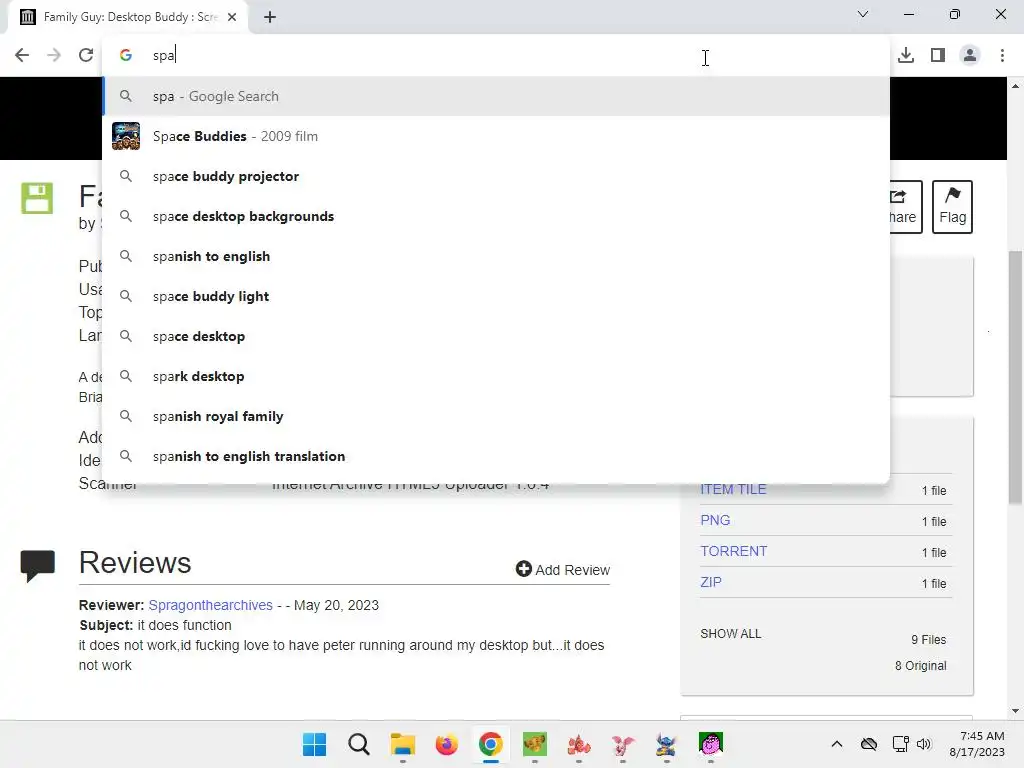Open the volume speaker tray icon

tap(923, 744)
